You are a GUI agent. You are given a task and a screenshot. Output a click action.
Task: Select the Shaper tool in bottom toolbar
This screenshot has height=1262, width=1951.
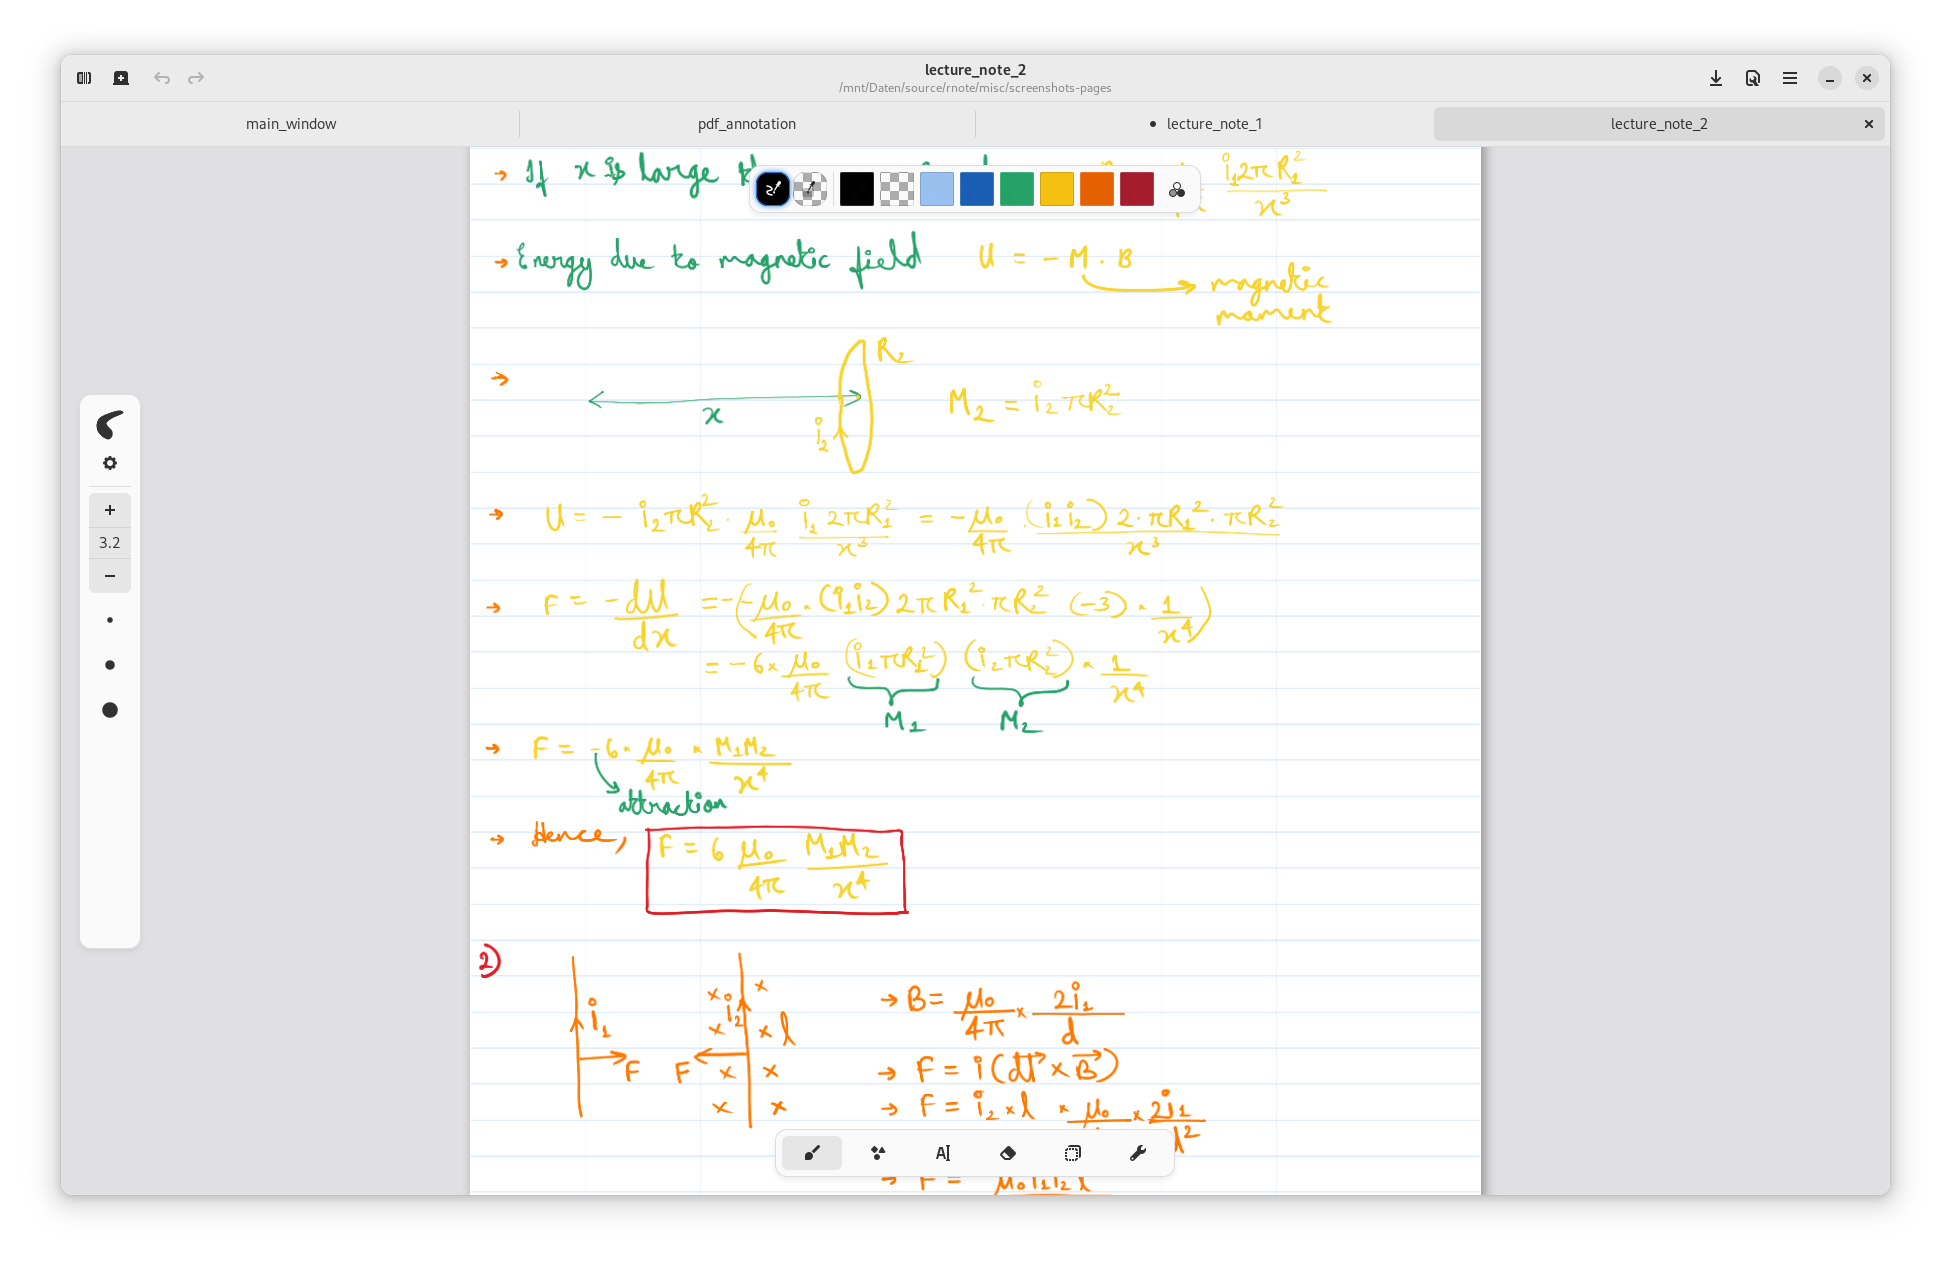(x=877, y=1153)
